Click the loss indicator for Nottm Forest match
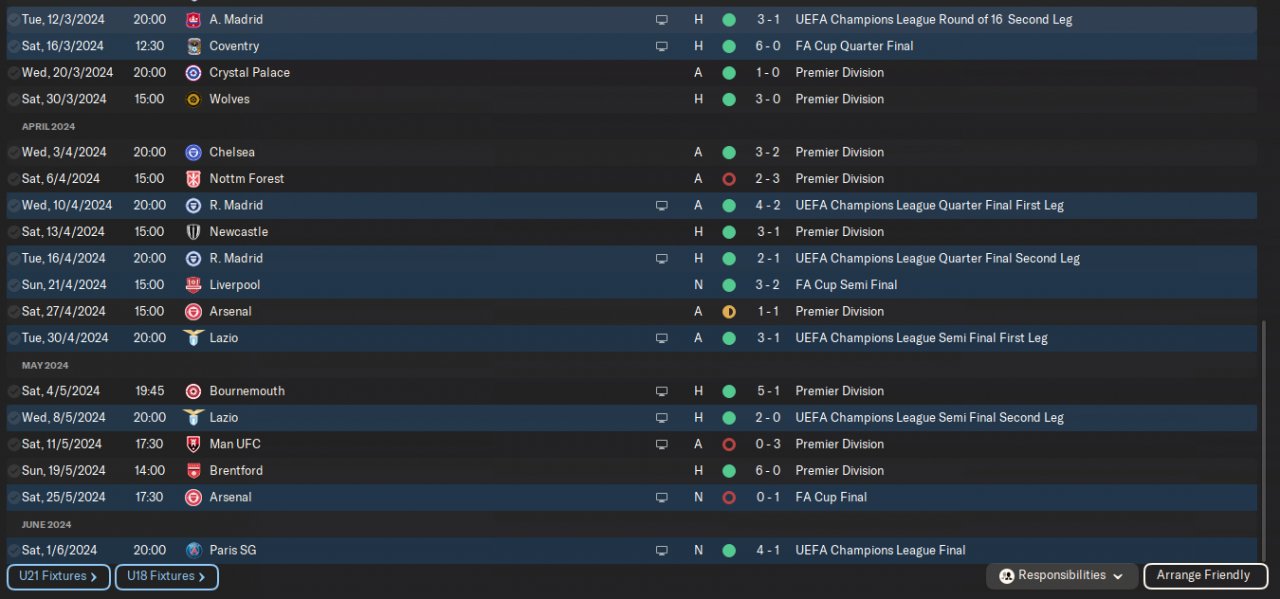This screenshot has height=599, width=1280. pyautogui.click(x=729, y=179)
